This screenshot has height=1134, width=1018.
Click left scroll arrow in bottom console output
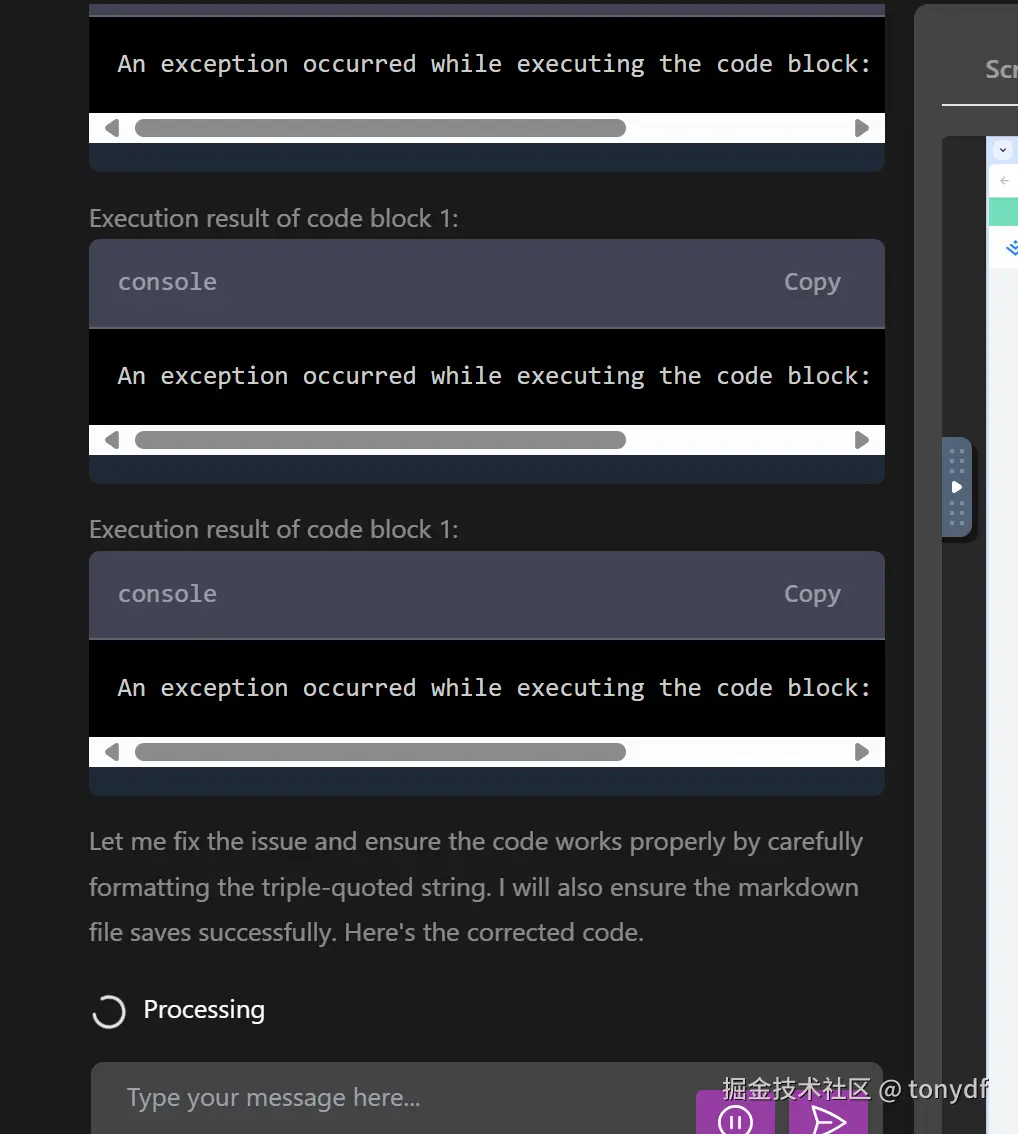point(112,752)
